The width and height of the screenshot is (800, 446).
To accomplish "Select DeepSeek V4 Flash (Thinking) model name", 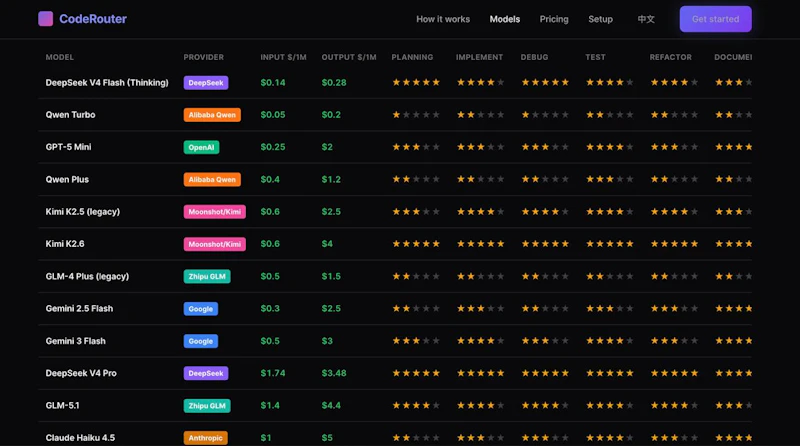I will [x=107, y=83].
